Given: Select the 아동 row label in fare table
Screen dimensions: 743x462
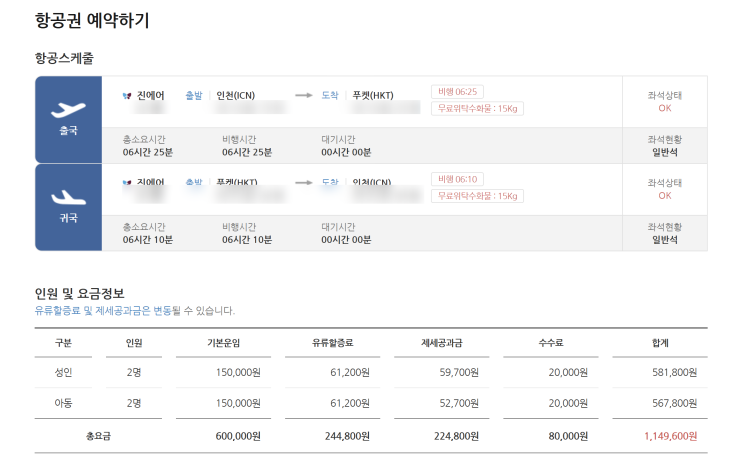Looking at the screenshot, I should [63, 403].
